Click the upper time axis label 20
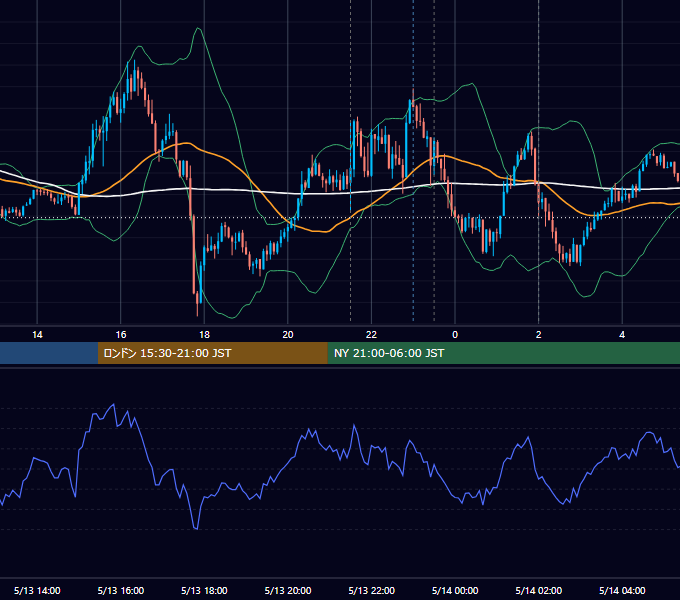 [288, 335]
